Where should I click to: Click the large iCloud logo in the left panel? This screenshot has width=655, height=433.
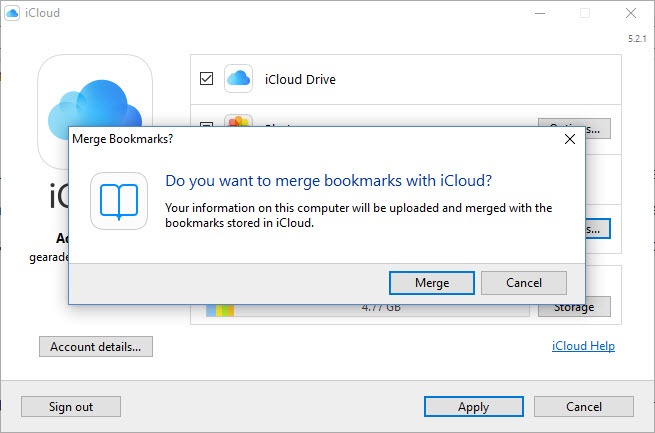(95, 92)
